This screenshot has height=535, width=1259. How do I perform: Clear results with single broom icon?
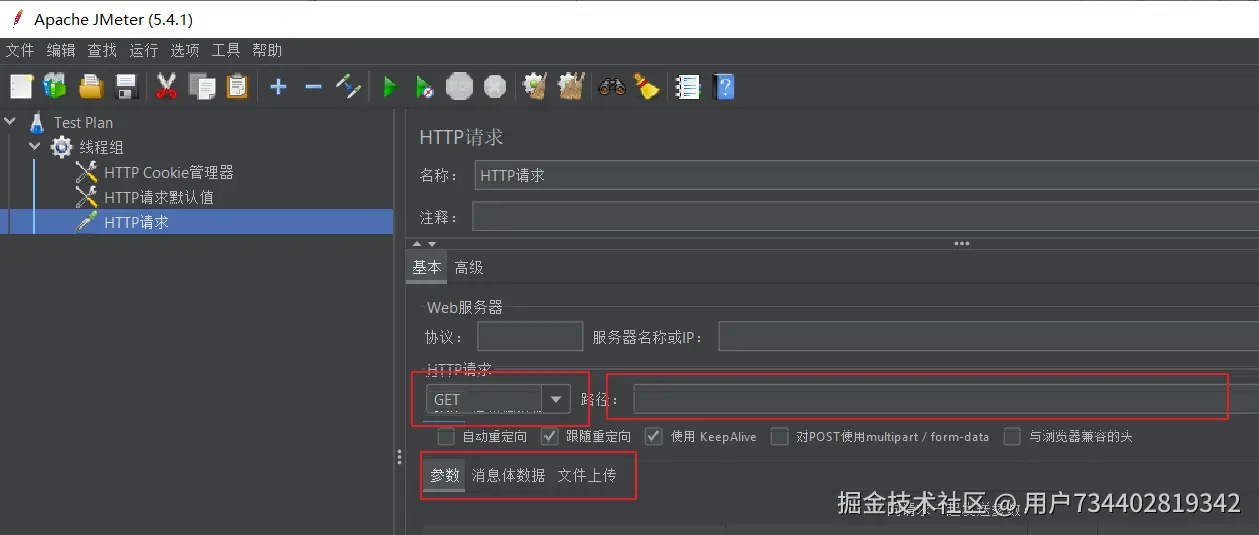pos(535,87)
